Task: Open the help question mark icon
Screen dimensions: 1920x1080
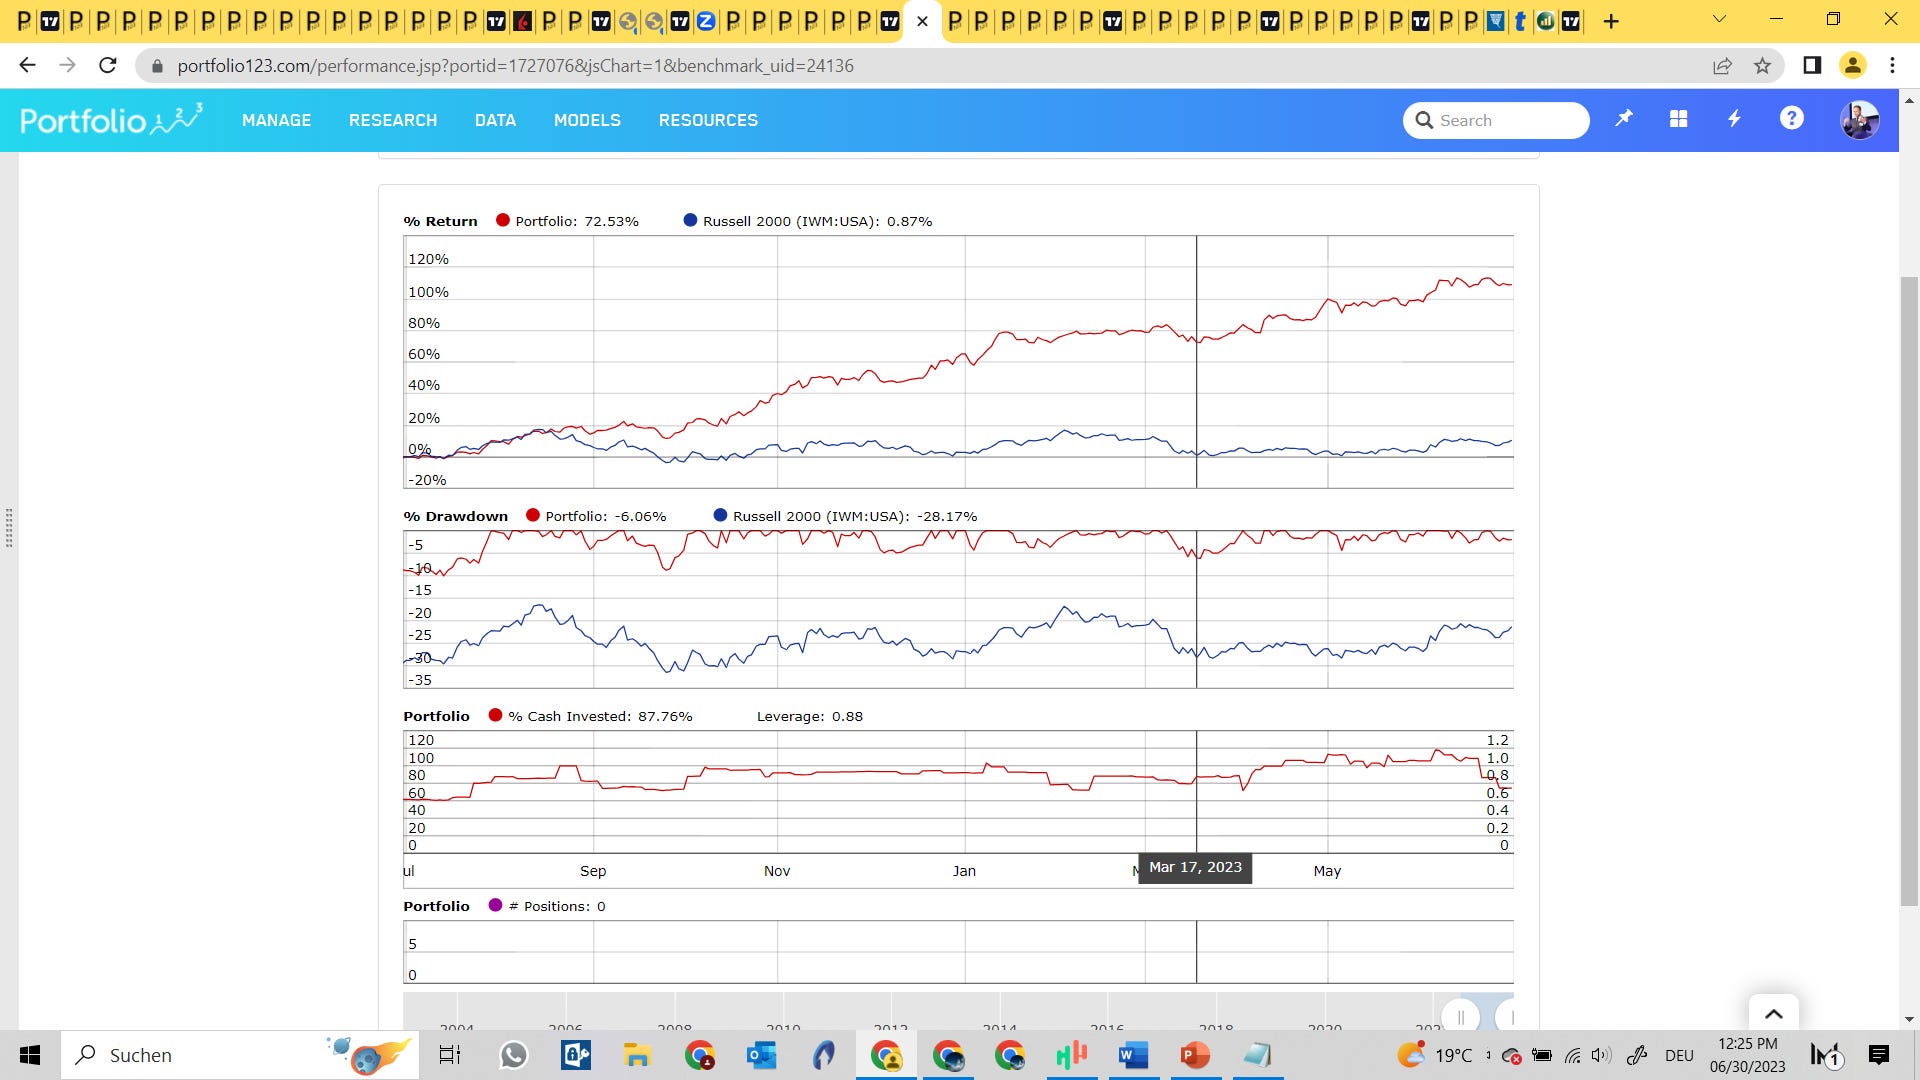Action: (1791, 119)
